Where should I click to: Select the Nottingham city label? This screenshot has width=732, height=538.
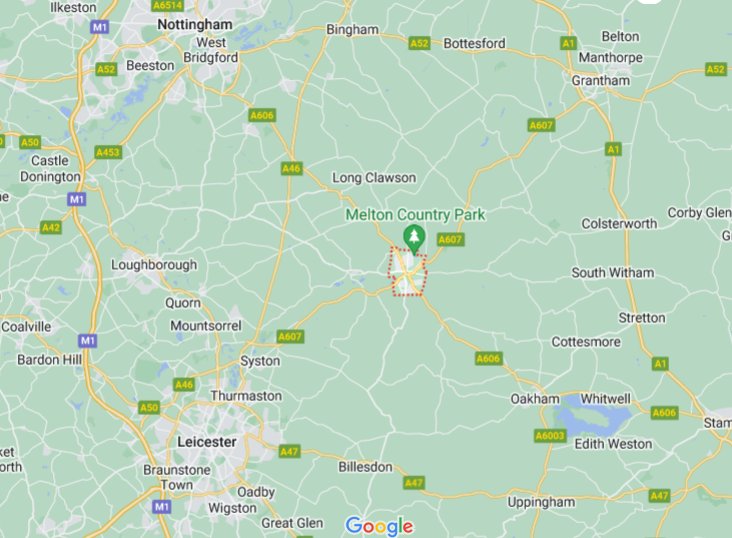(195, 25)
